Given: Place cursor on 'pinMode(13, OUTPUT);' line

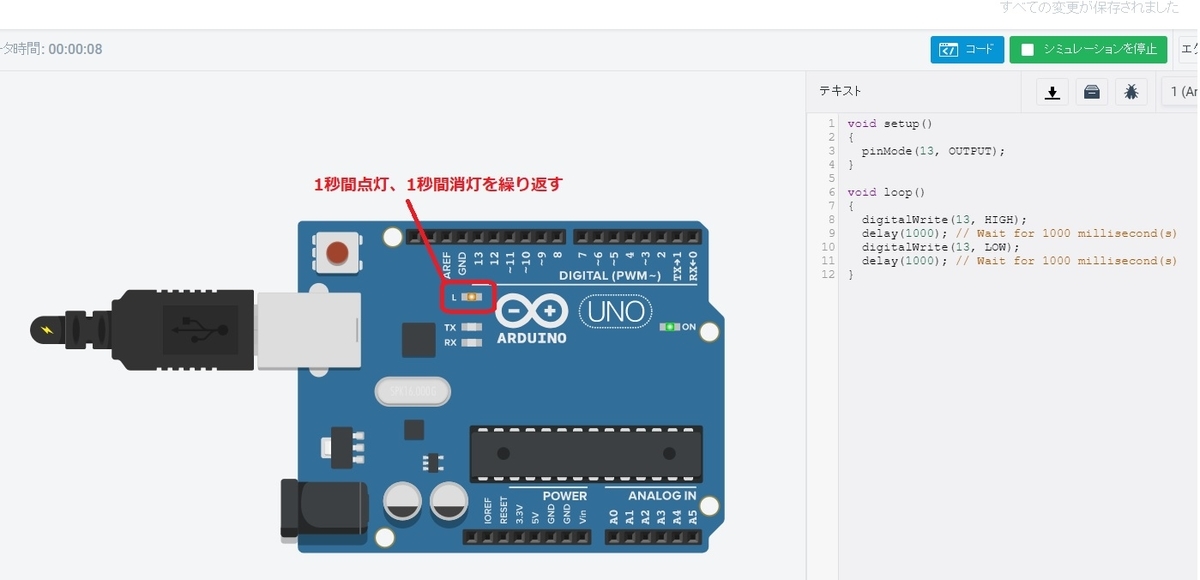Looking at the screenshot, I should [932, 151].
